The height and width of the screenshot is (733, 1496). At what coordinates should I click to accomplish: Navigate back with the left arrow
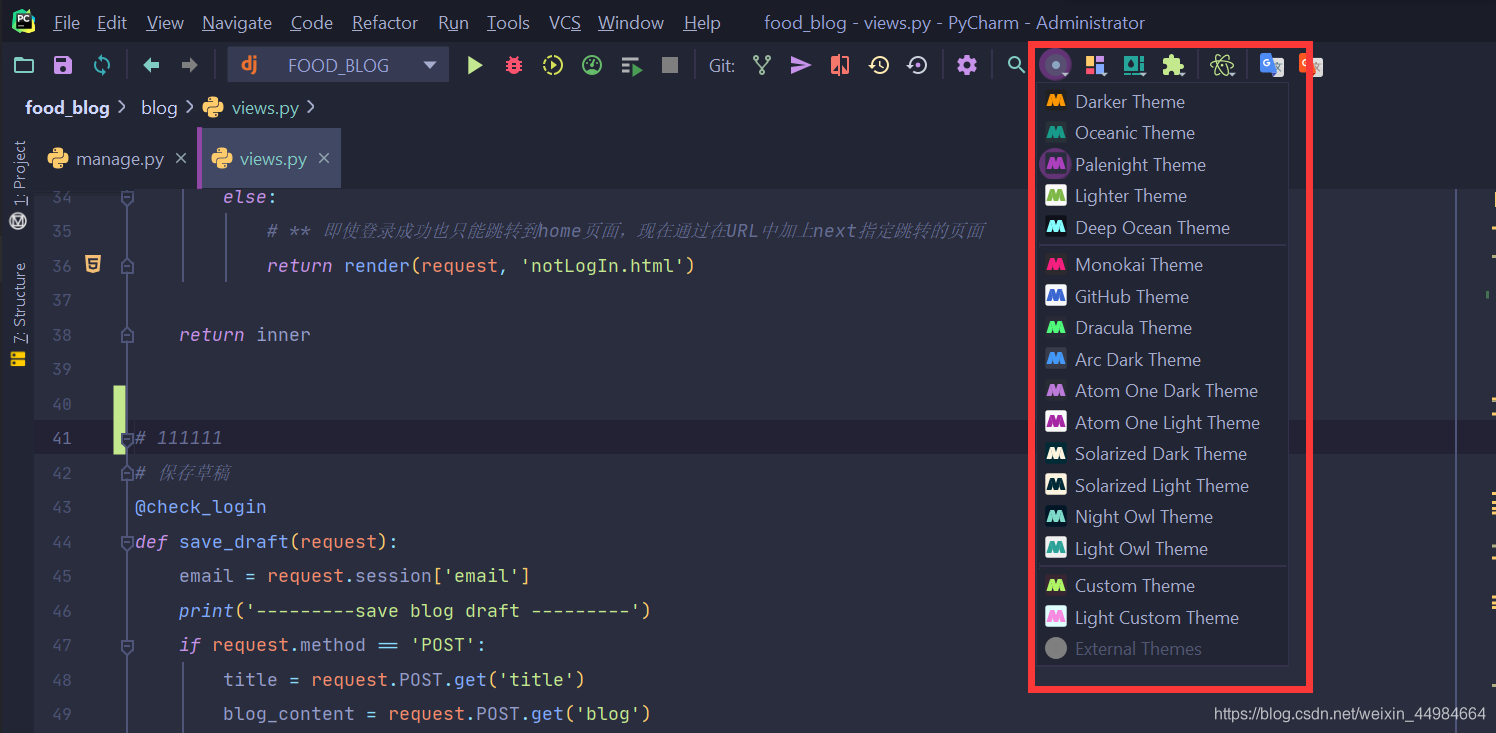click(151, 66)
